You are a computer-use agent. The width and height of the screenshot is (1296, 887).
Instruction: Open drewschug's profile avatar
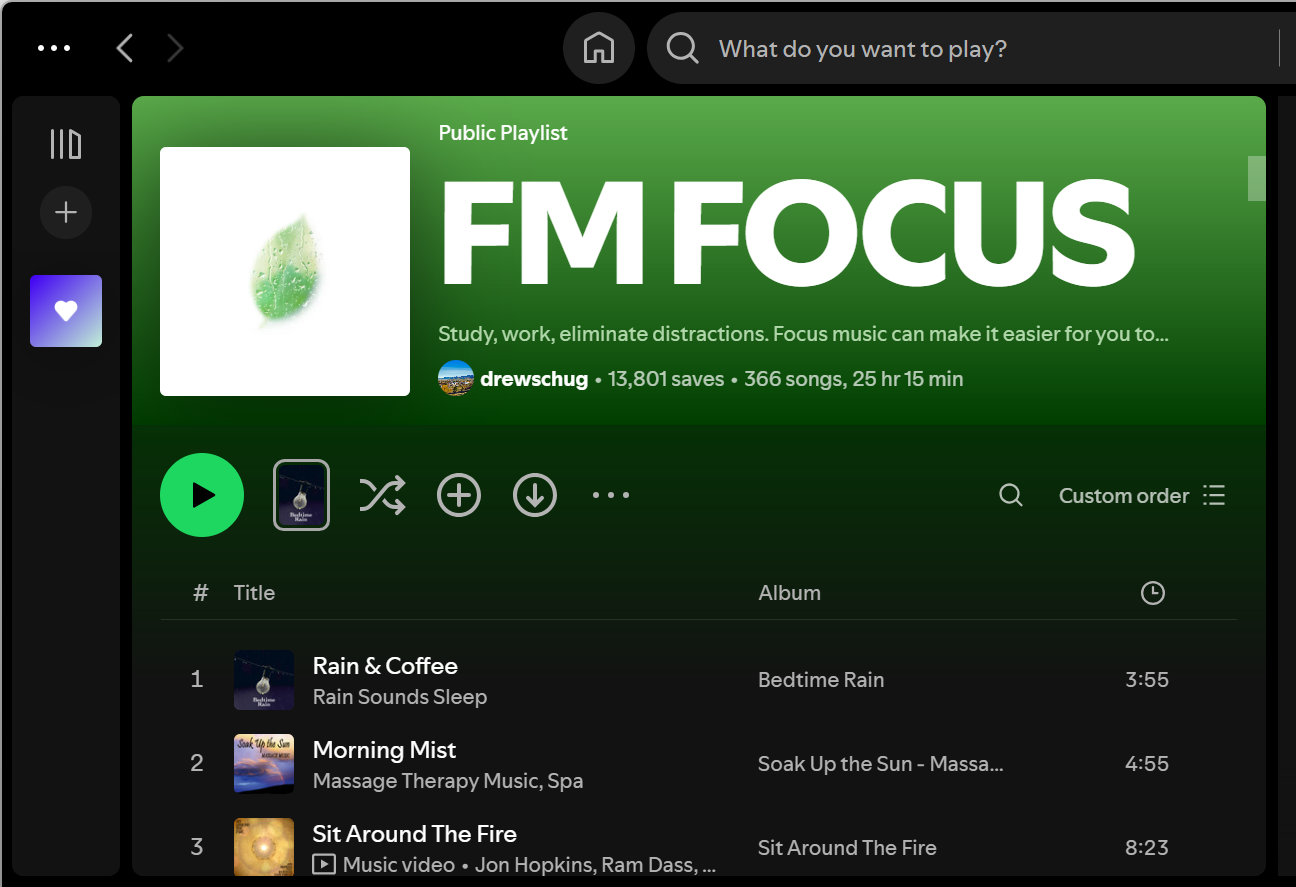pyautogui.click(x=456, y=379)
